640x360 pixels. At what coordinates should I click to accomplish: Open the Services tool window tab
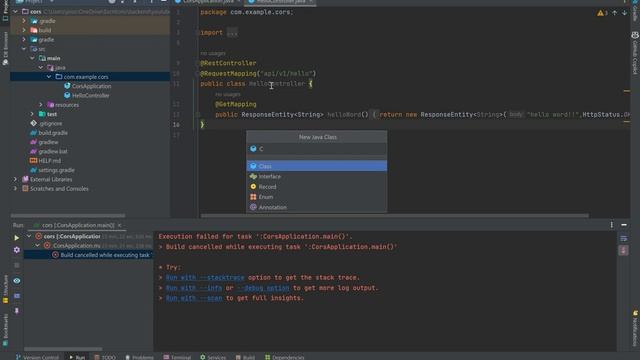pyautogui.click(x=213, y=357)
